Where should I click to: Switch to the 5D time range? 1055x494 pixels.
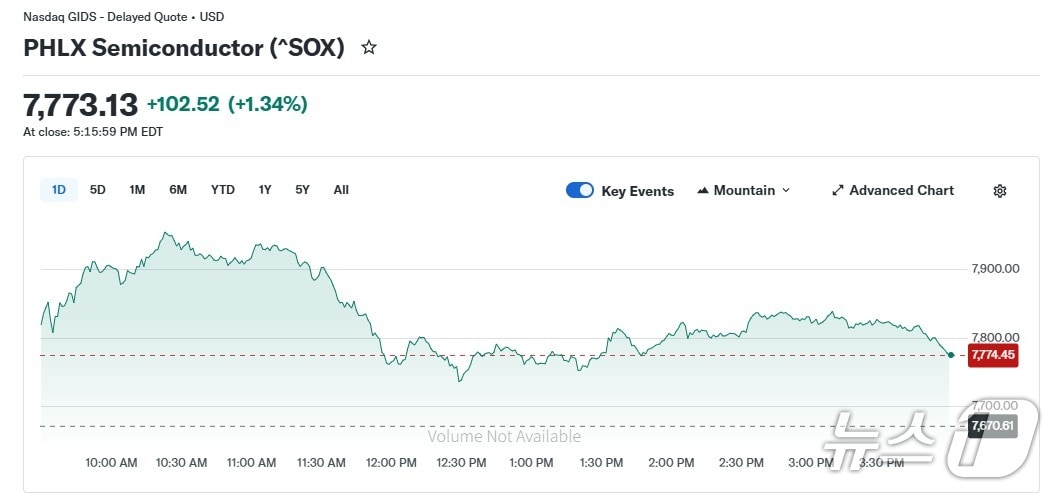click(98, 190)
